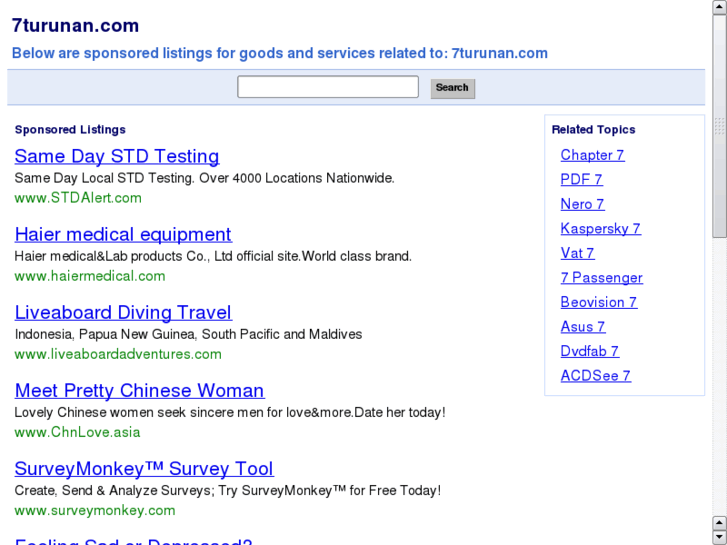727x545 pixels.
Task: Click the scrollbar up arrow at top
Action: point(720,7)
